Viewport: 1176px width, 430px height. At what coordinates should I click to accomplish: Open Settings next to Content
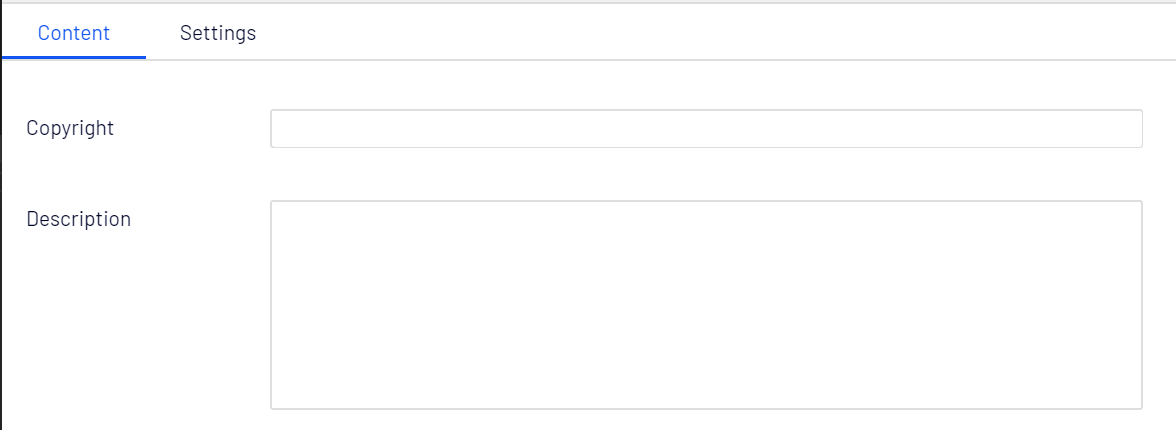(218, 33)
